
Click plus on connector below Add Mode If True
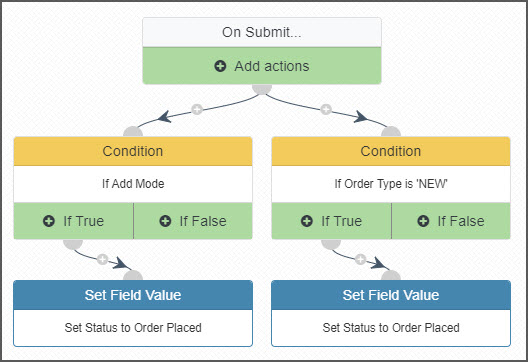click(102, 259)
